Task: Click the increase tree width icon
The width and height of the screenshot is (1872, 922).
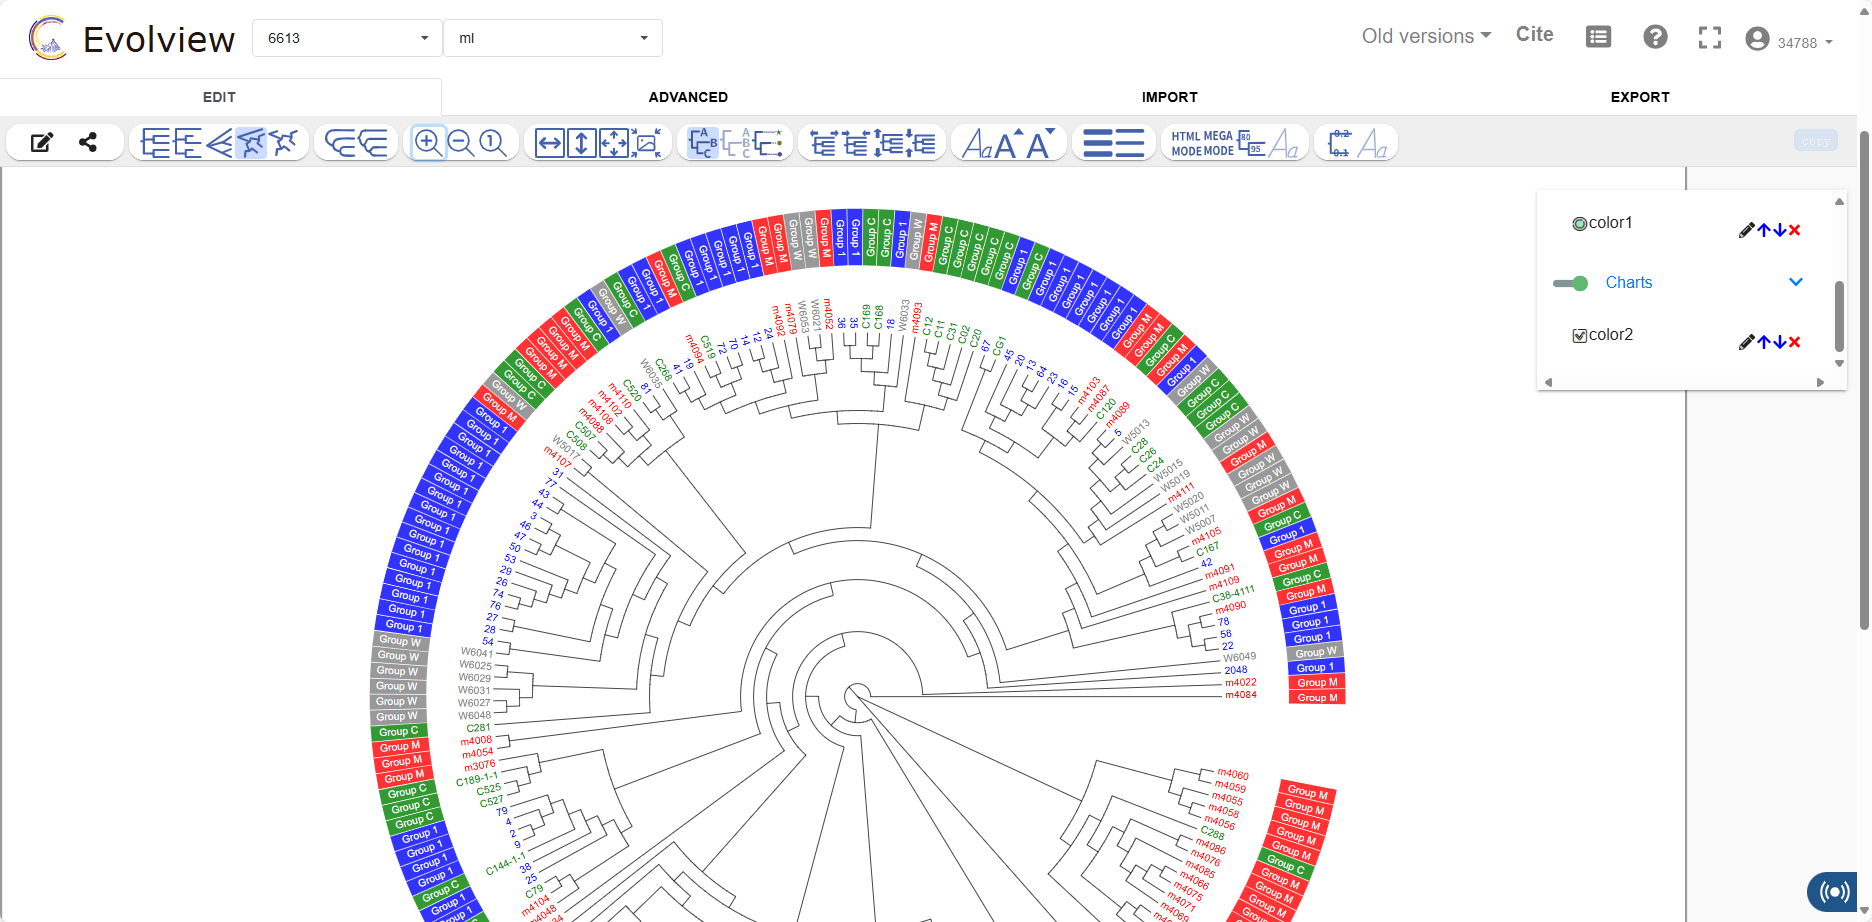Action: click(x=823, y=143)
